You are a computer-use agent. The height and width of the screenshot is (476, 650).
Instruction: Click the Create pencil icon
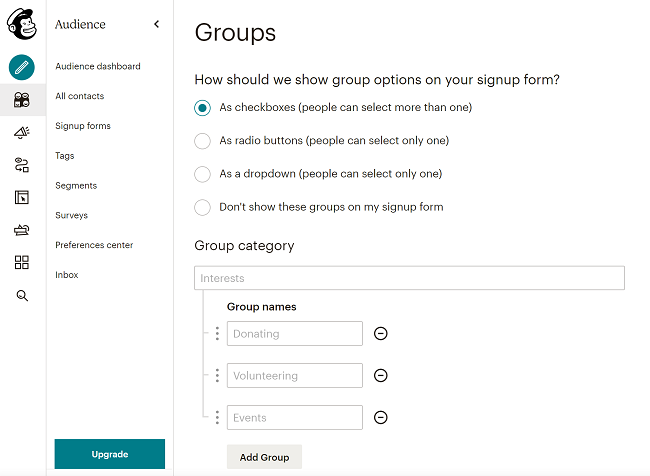(x=22, y=67)
